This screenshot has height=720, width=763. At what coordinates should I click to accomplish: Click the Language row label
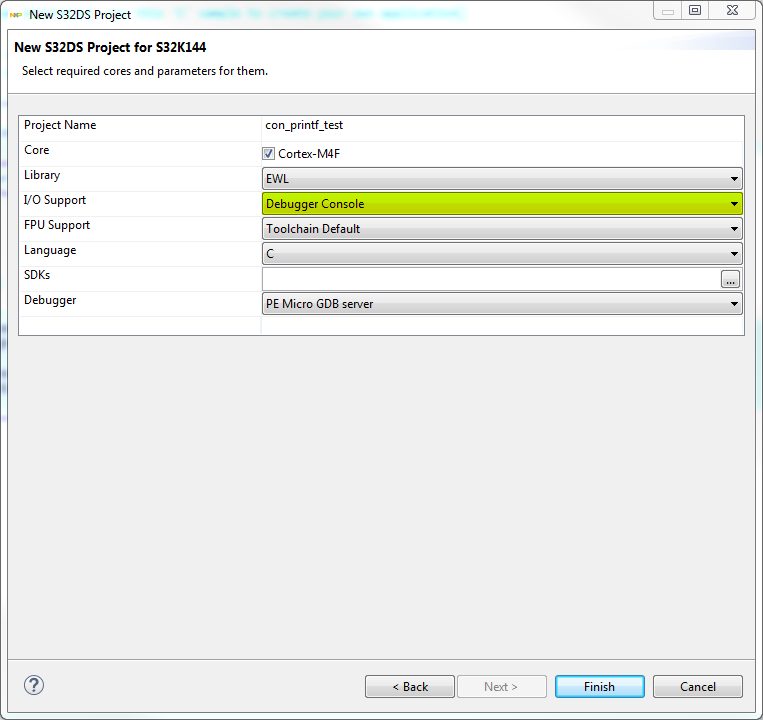pos(50,250)
